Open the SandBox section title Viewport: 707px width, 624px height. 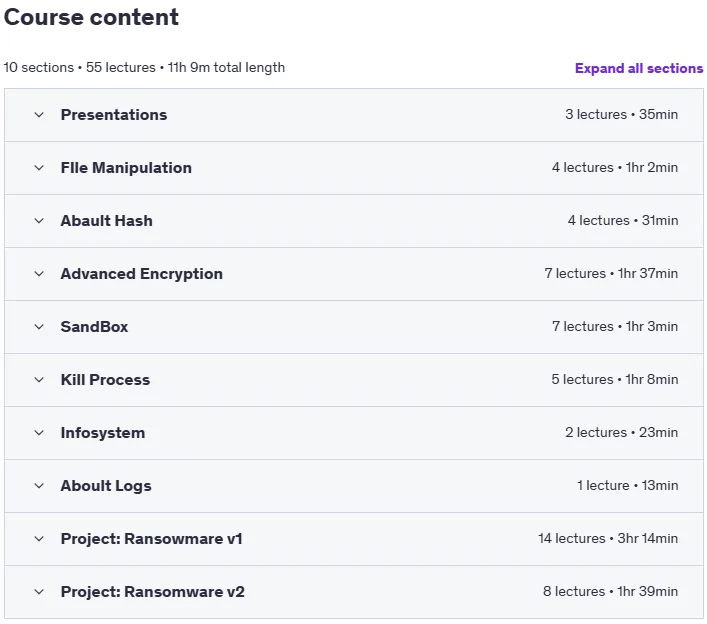click(94, 327)
